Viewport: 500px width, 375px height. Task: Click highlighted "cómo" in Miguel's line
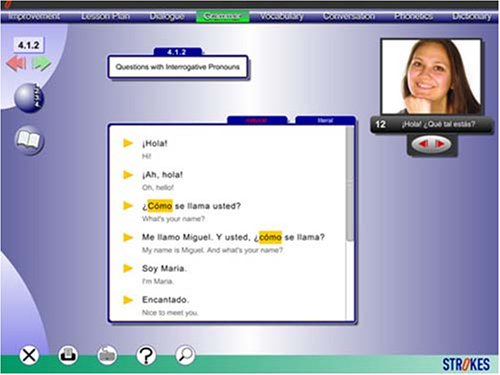[270, 237]
